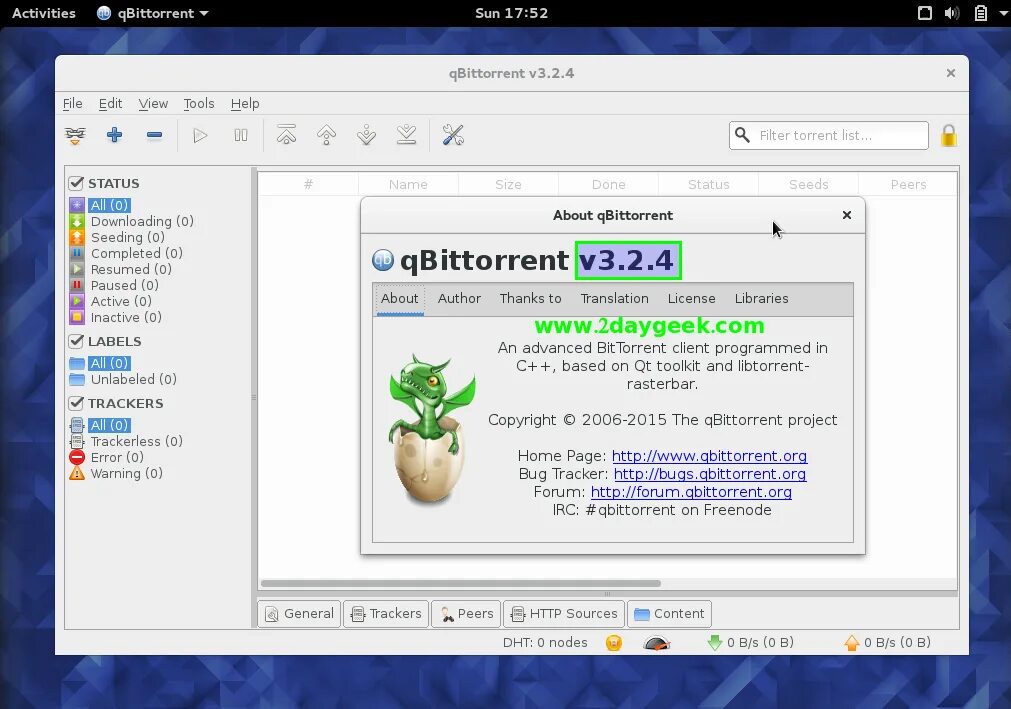Move torrent to bottom of queue icon
1011x709 pixels.
coord(406,135)
